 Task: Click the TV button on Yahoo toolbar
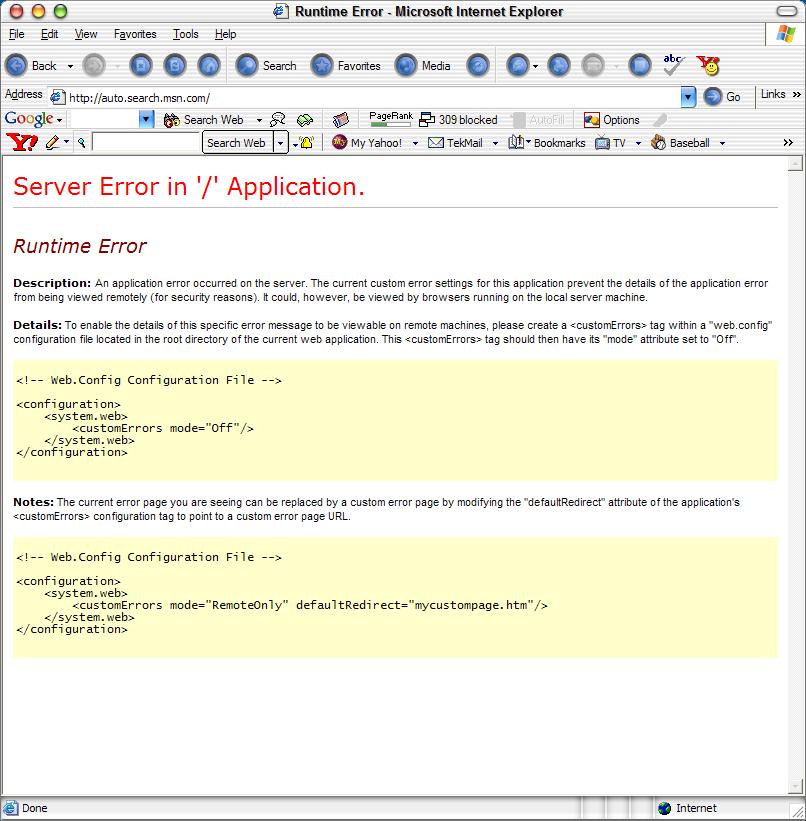pos(611,142)
